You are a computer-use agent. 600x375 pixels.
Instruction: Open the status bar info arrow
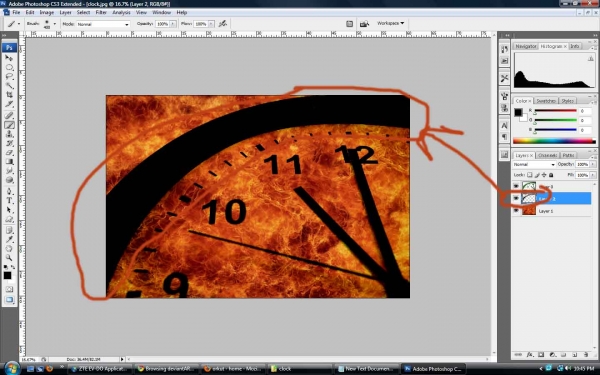(x=122, y=359)
